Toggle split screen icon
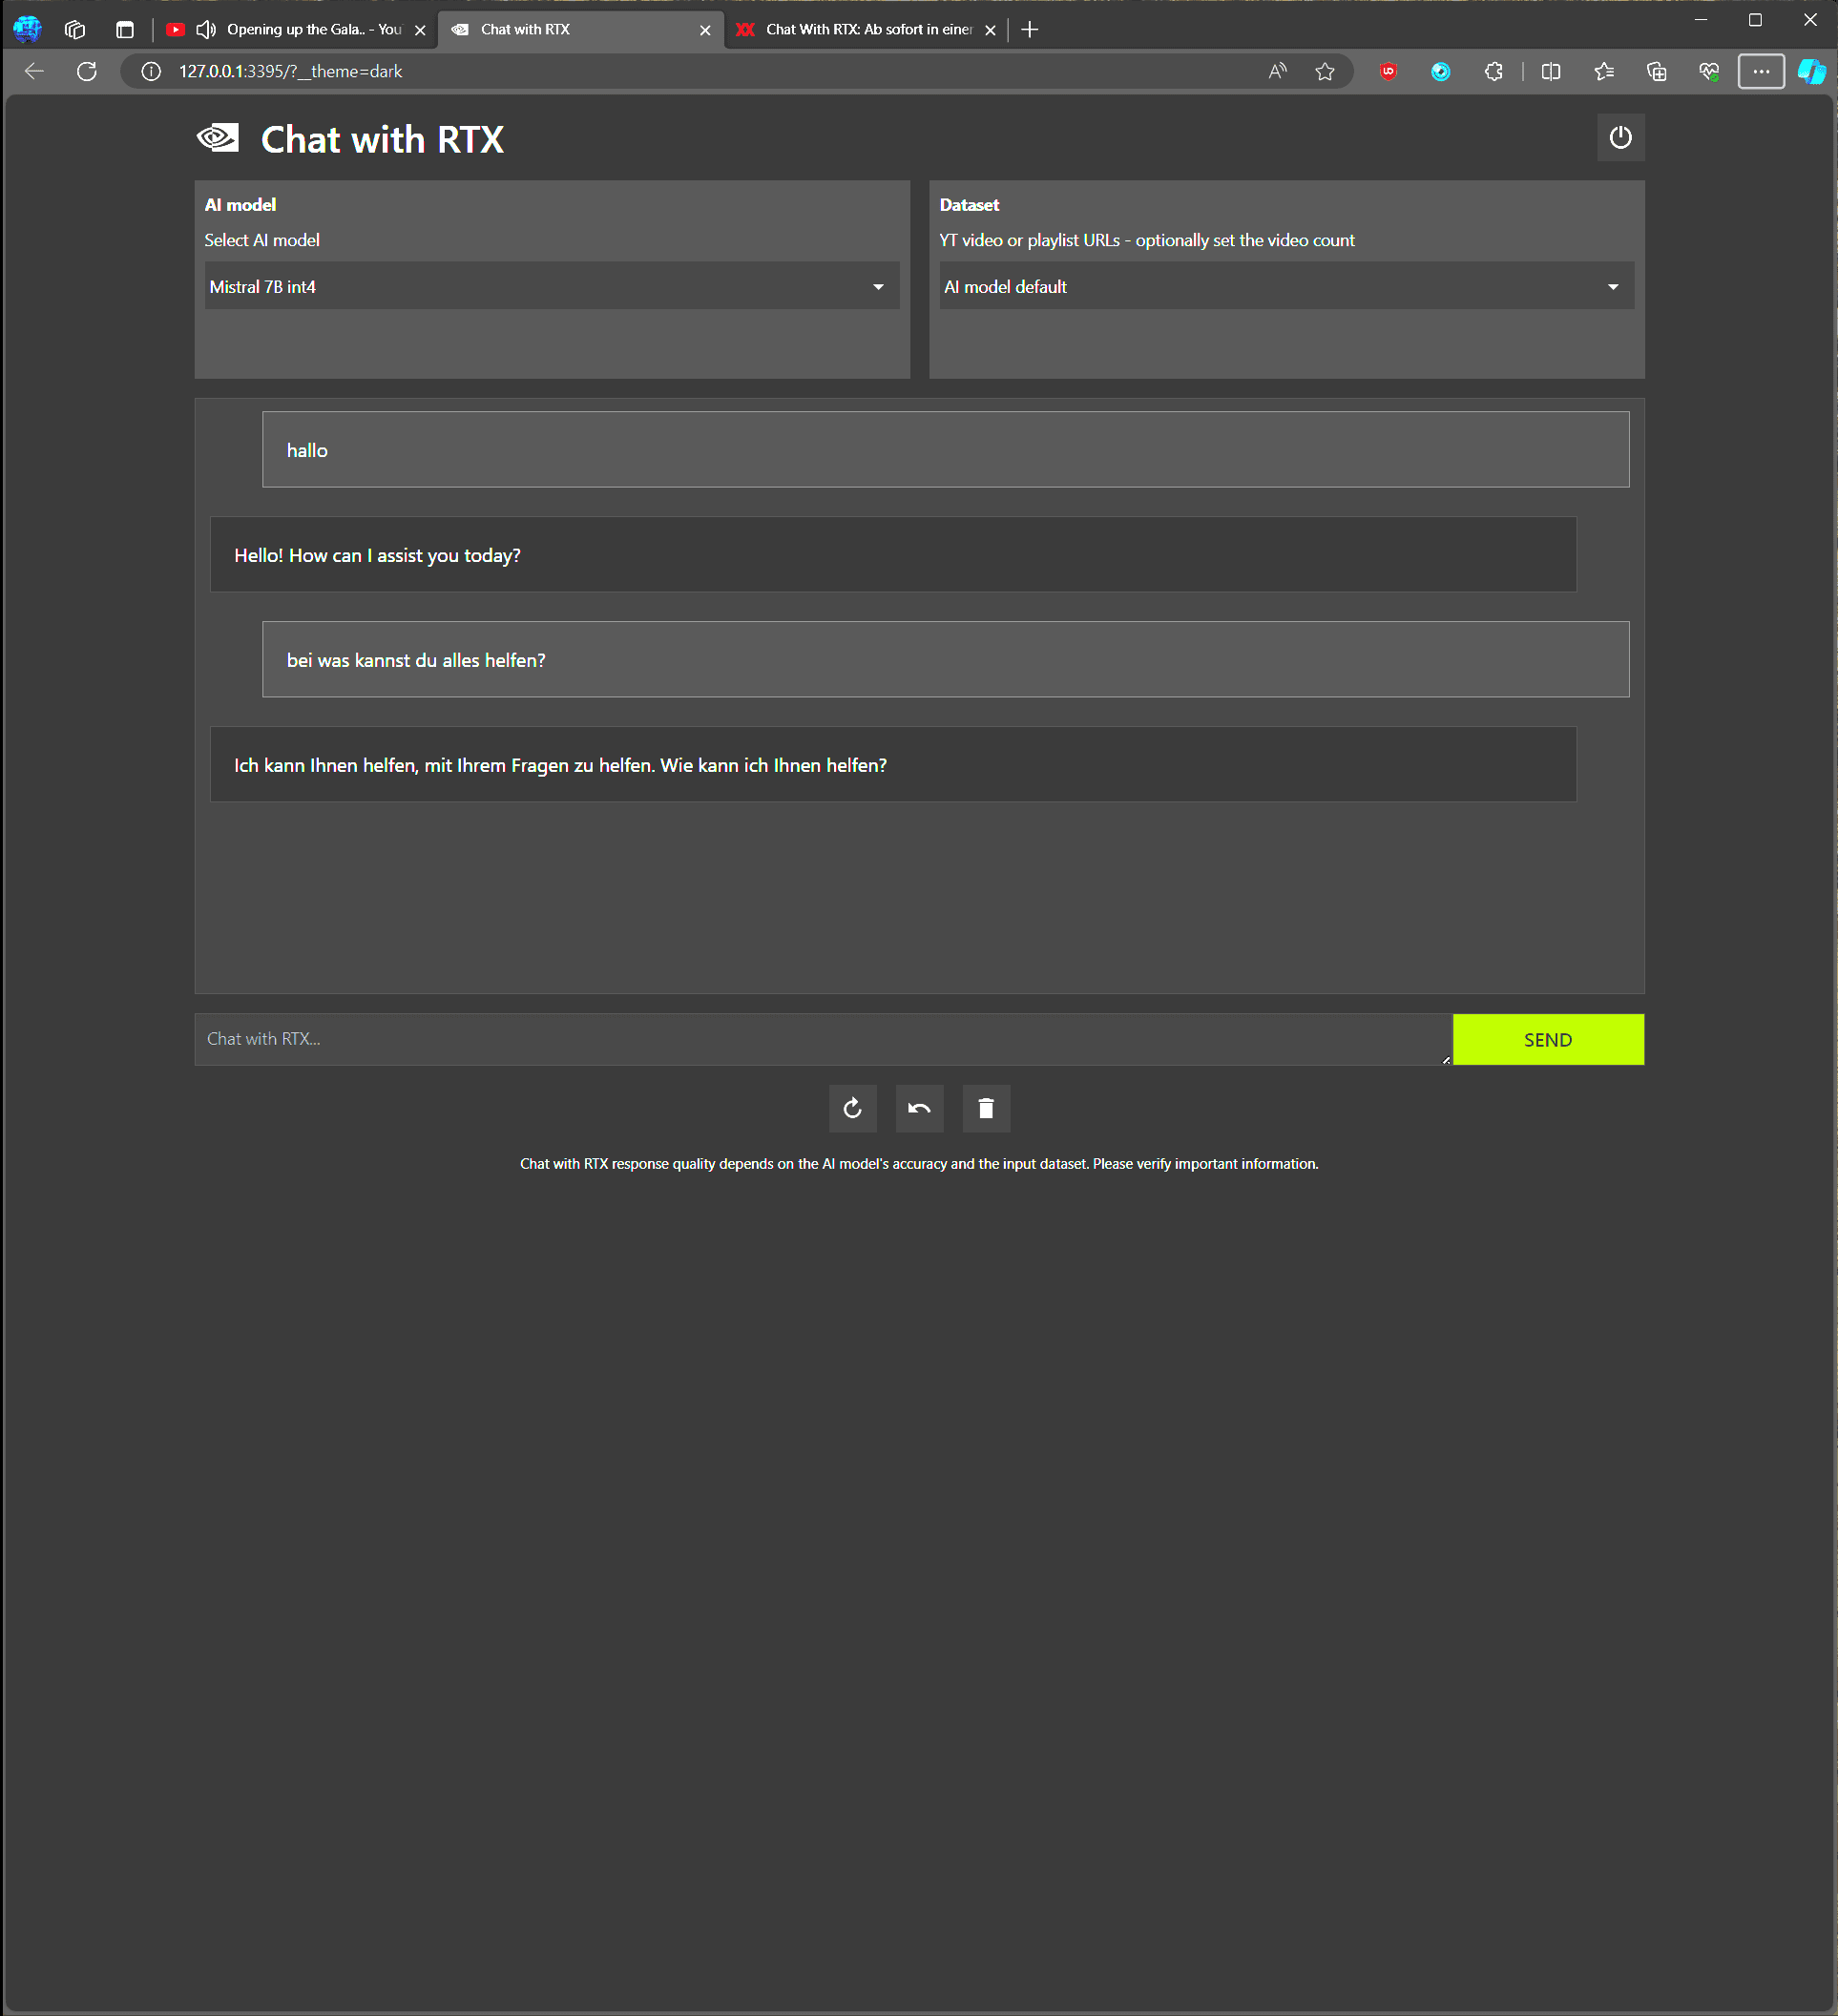This screenshot has width=1838, height=2016. click(x=1551, y=71)
